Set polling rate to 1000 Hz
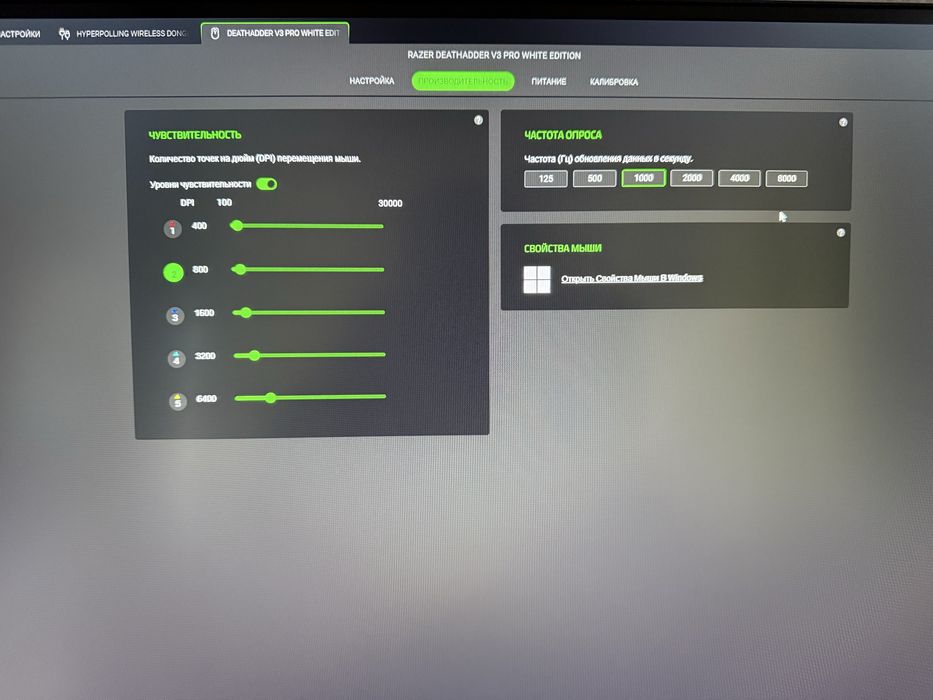933x700 pixels. pos(643,178)
